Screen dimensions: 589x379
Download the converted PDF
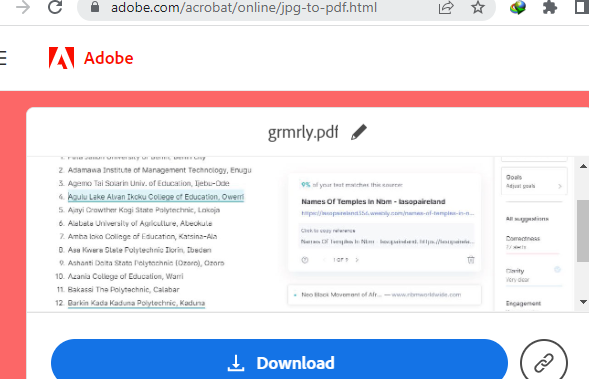[279, 362]
